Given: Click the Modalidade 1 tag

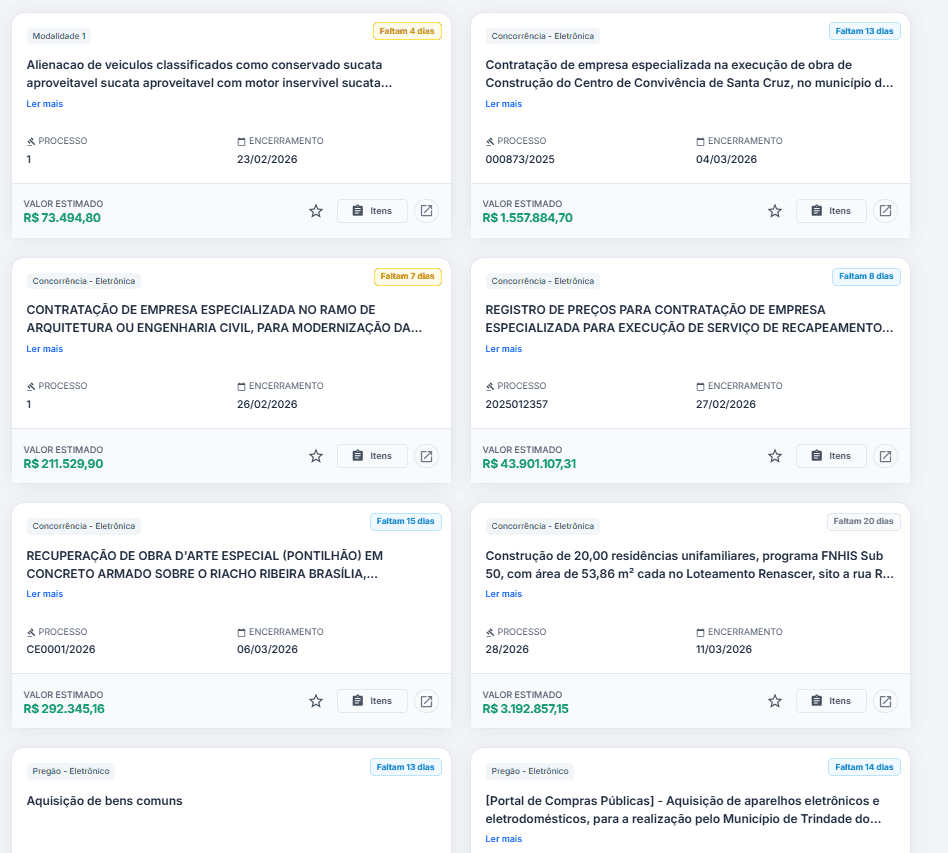Looking at the screenshot, I should pos(60,34).
